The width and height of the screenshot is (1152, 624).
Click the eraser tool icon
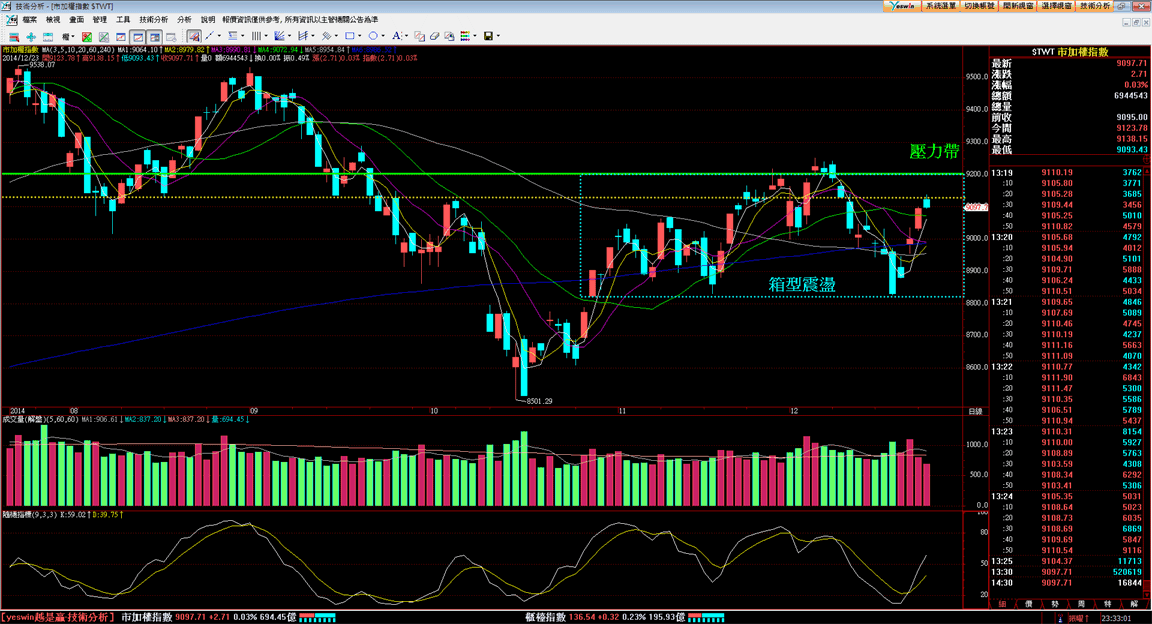click(434, 35)
